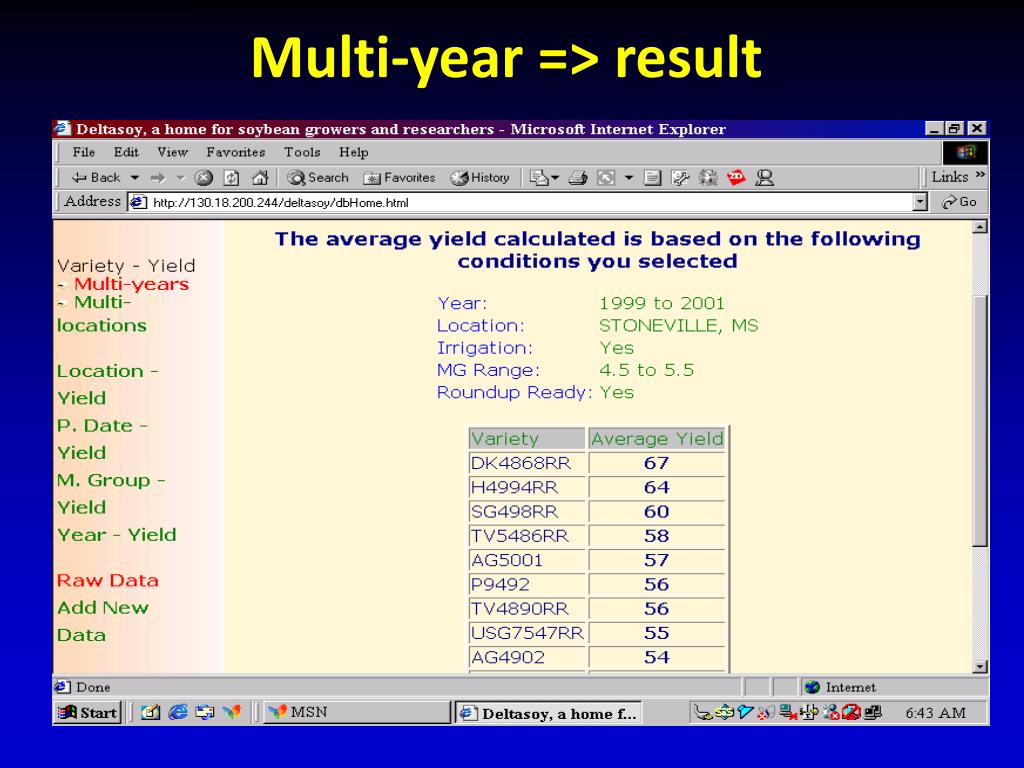This screenshot has height=768, width=1024.
Task: Click the Messenger person icon
Action: 764,178
